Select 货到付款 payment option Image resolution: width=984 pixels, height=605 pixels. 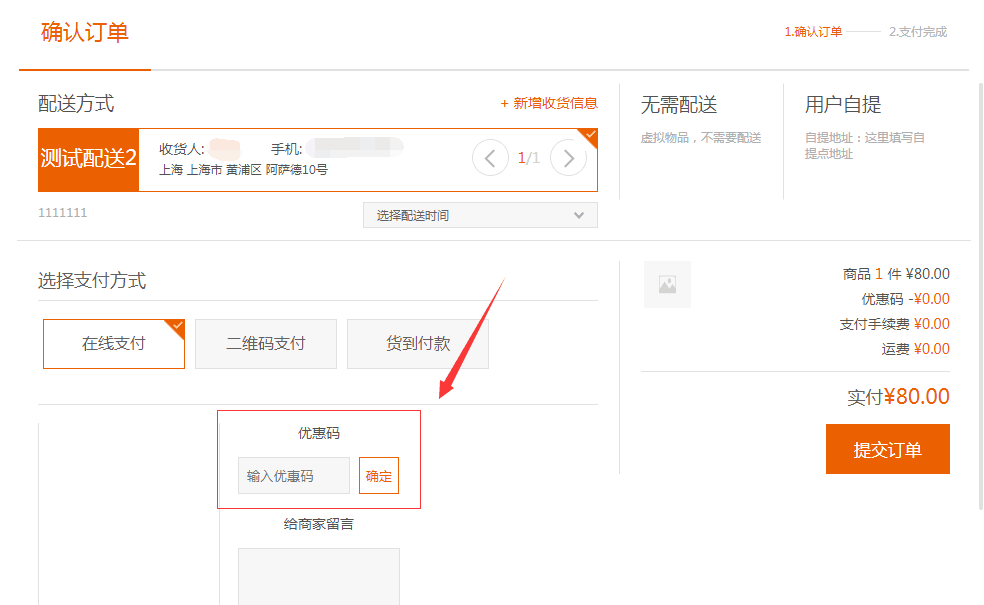click(x=417, y=344)
